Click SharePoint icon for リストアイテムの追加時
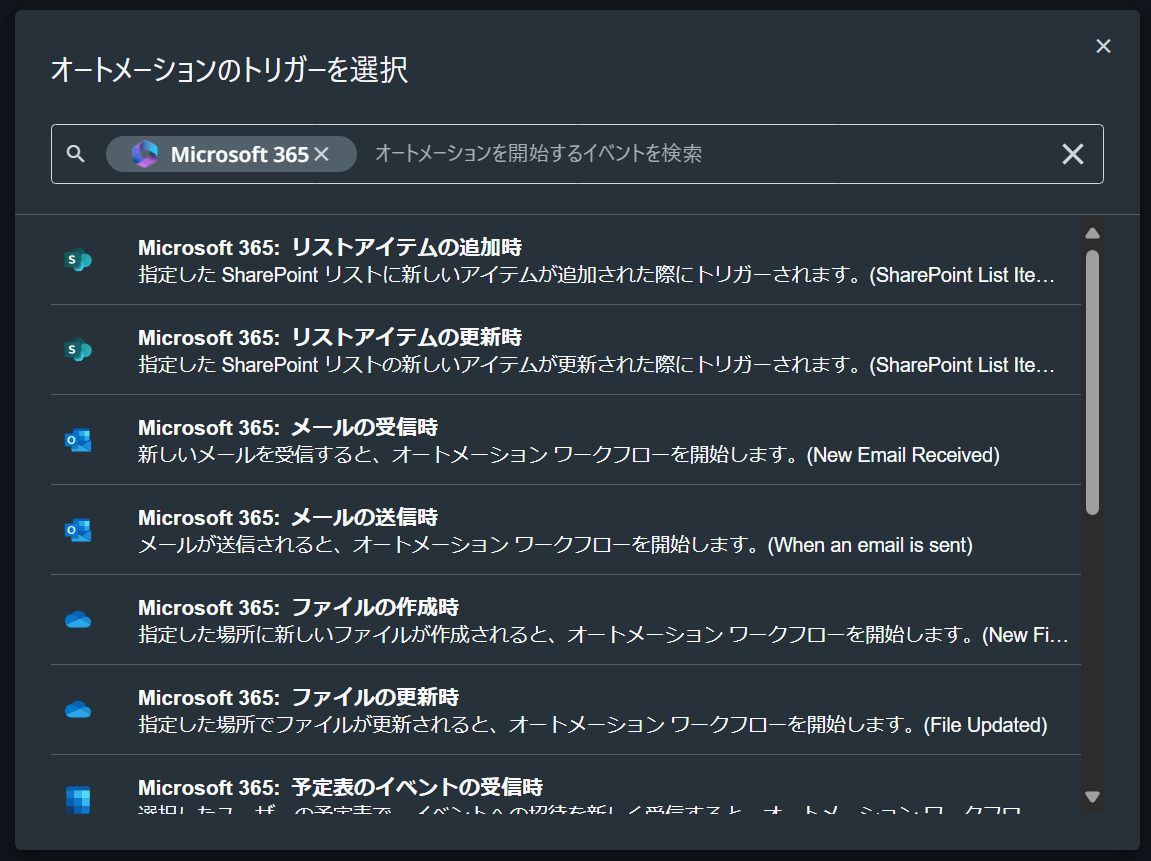1151x861 pixels. point(78,260)
